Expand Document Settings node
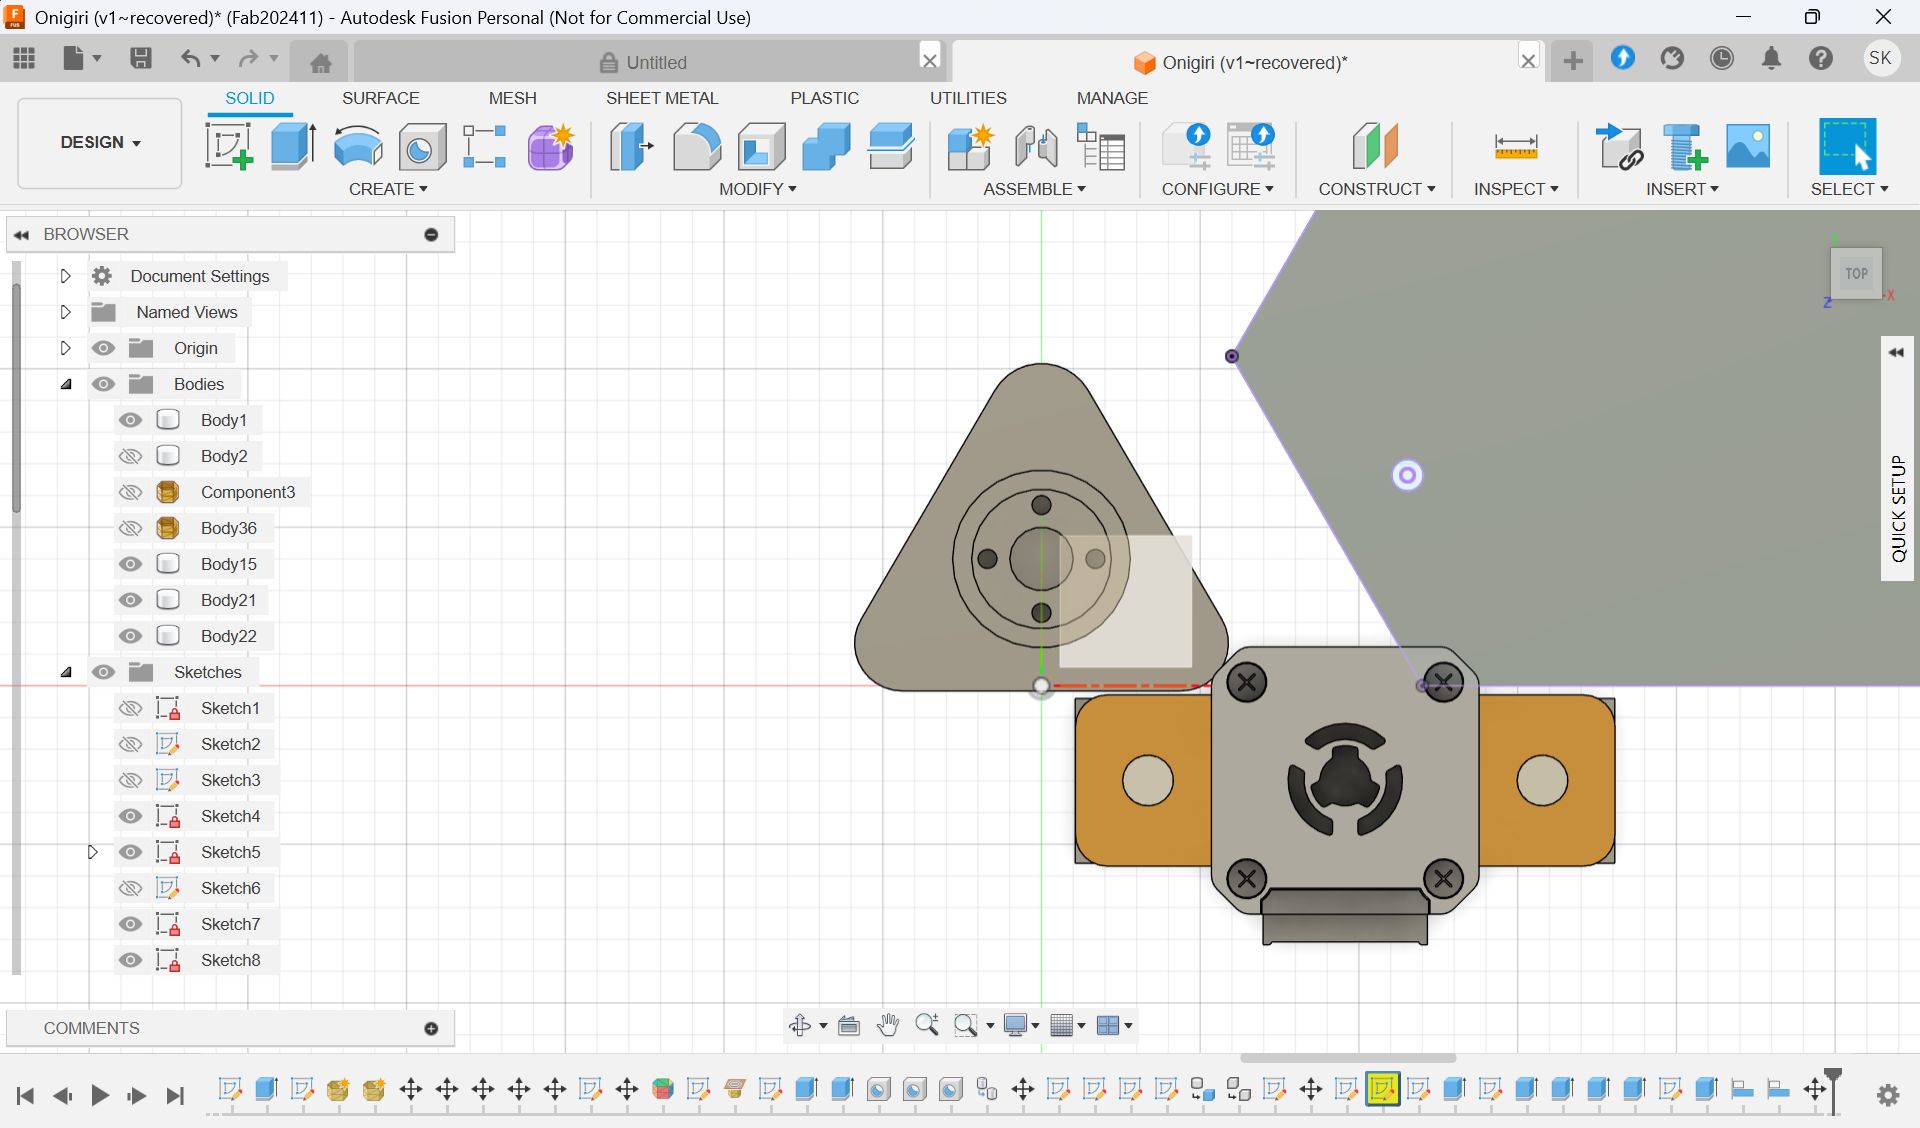Screen dimensions: 1920x1128 click(66, 276)
